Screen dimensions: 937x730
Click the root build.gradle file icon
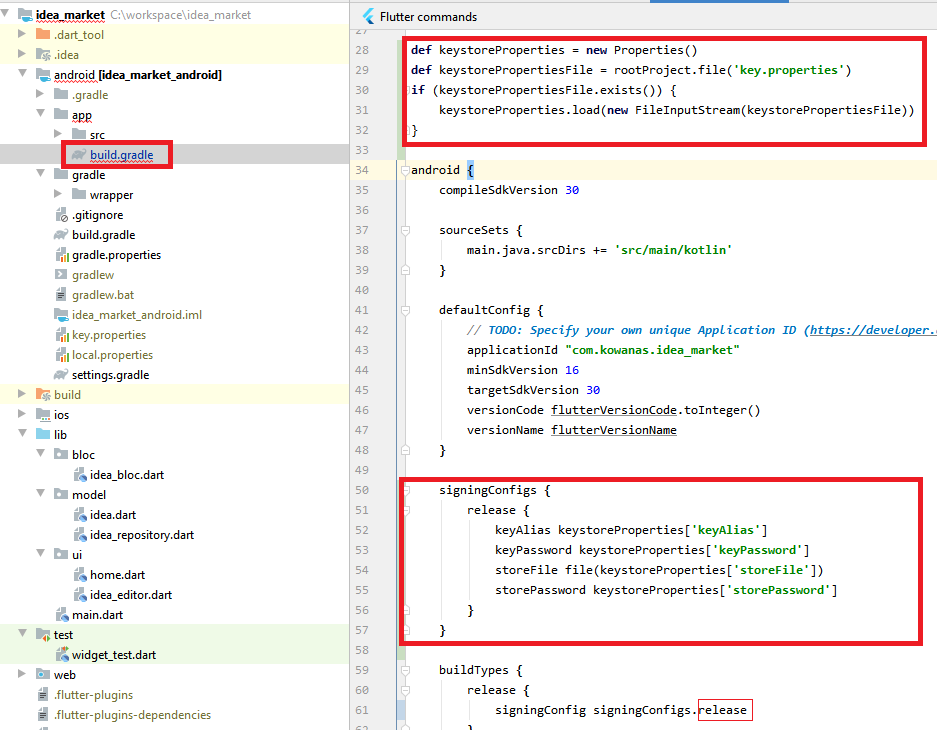(61, 235)
